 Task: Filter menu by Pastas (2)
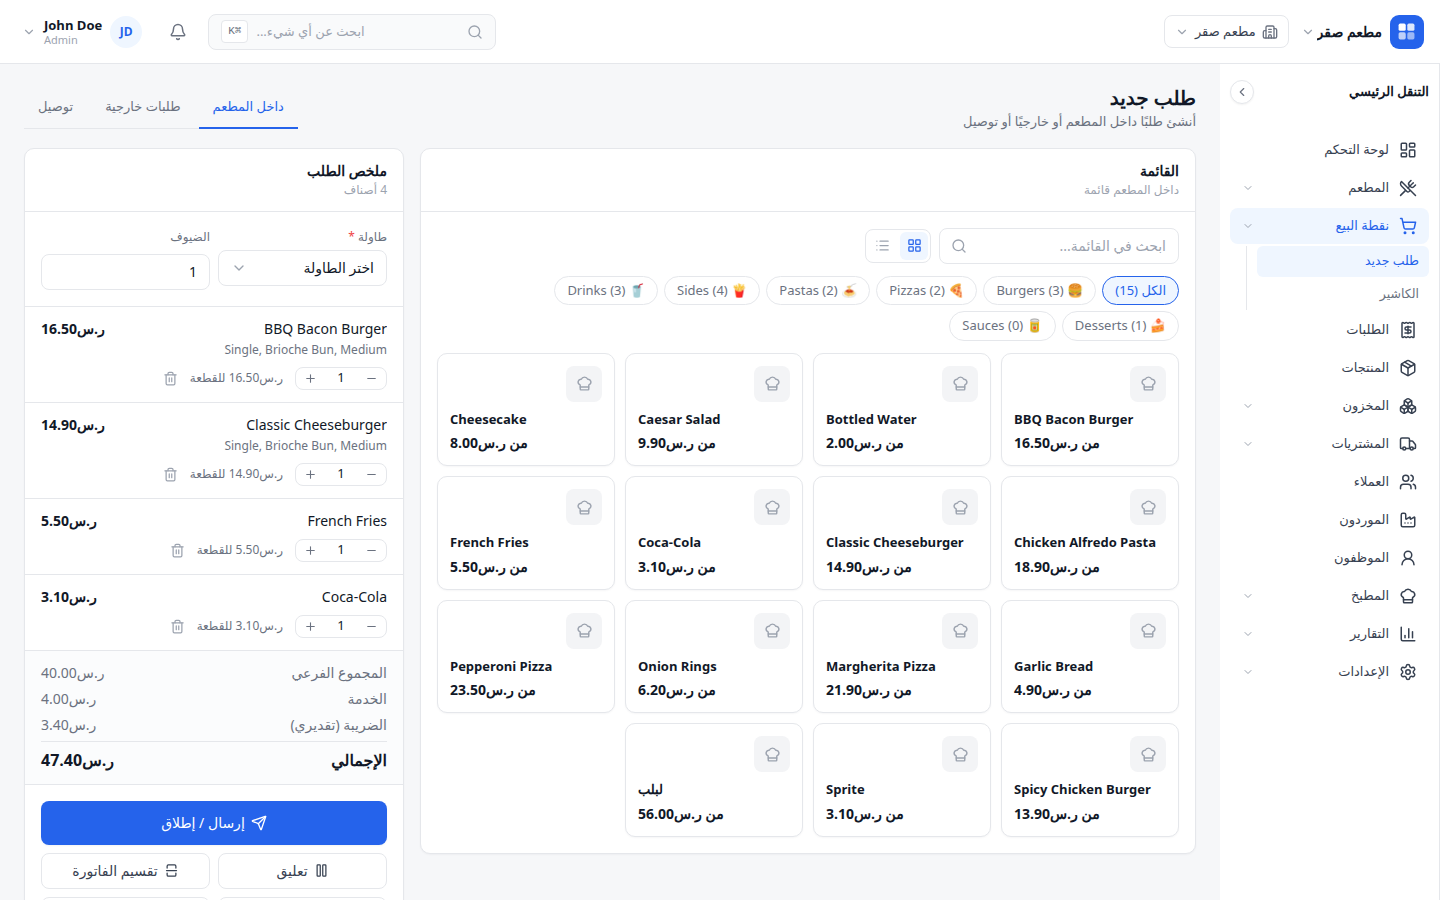pyautogui.click(x=818, y=291)
